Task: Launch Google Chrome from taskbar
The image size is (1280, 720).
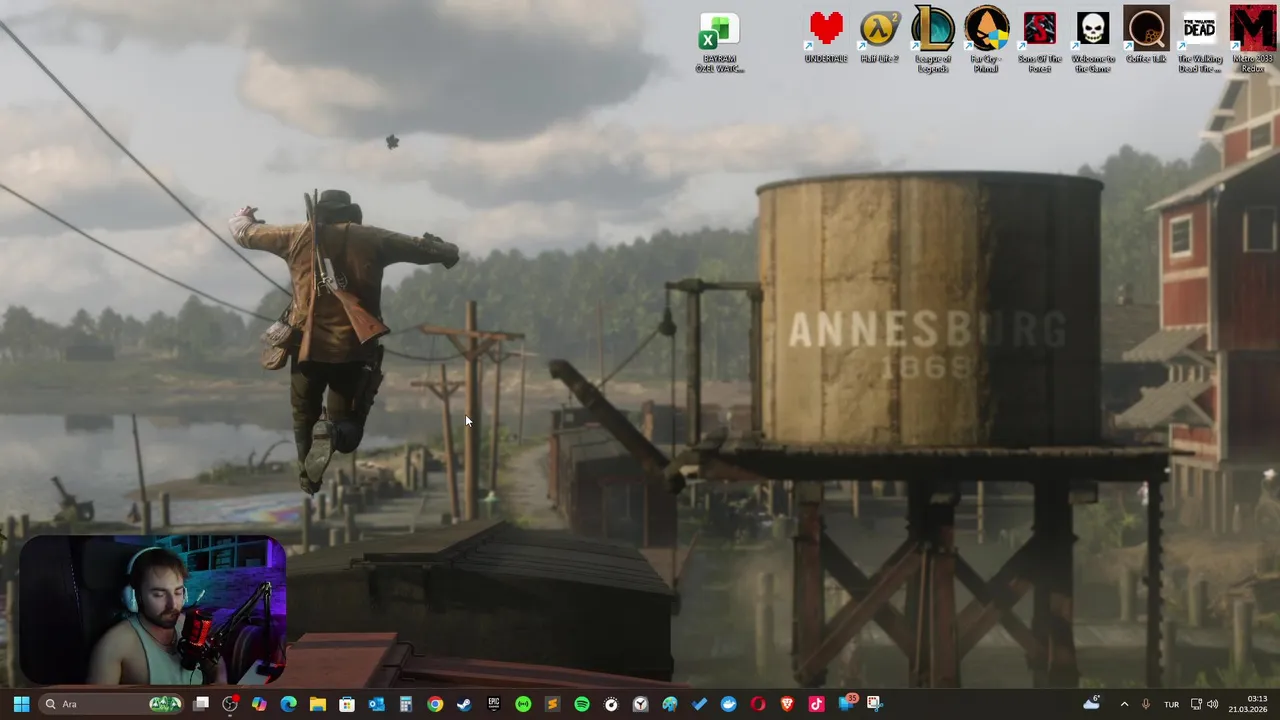Action: (x=435, y=704)
